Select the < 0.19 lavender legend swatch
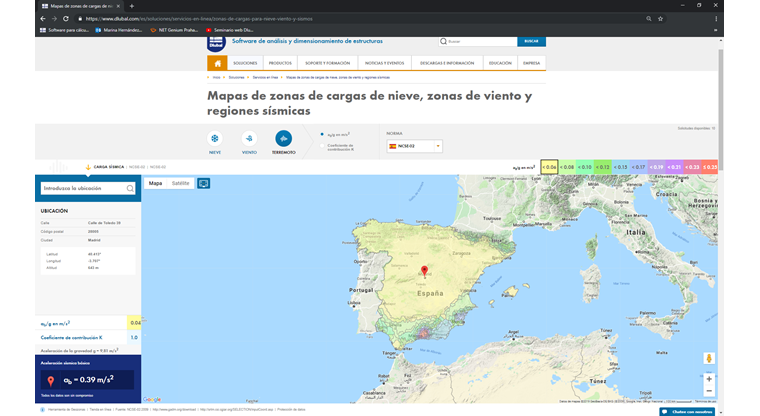 [x=656, y=167]
